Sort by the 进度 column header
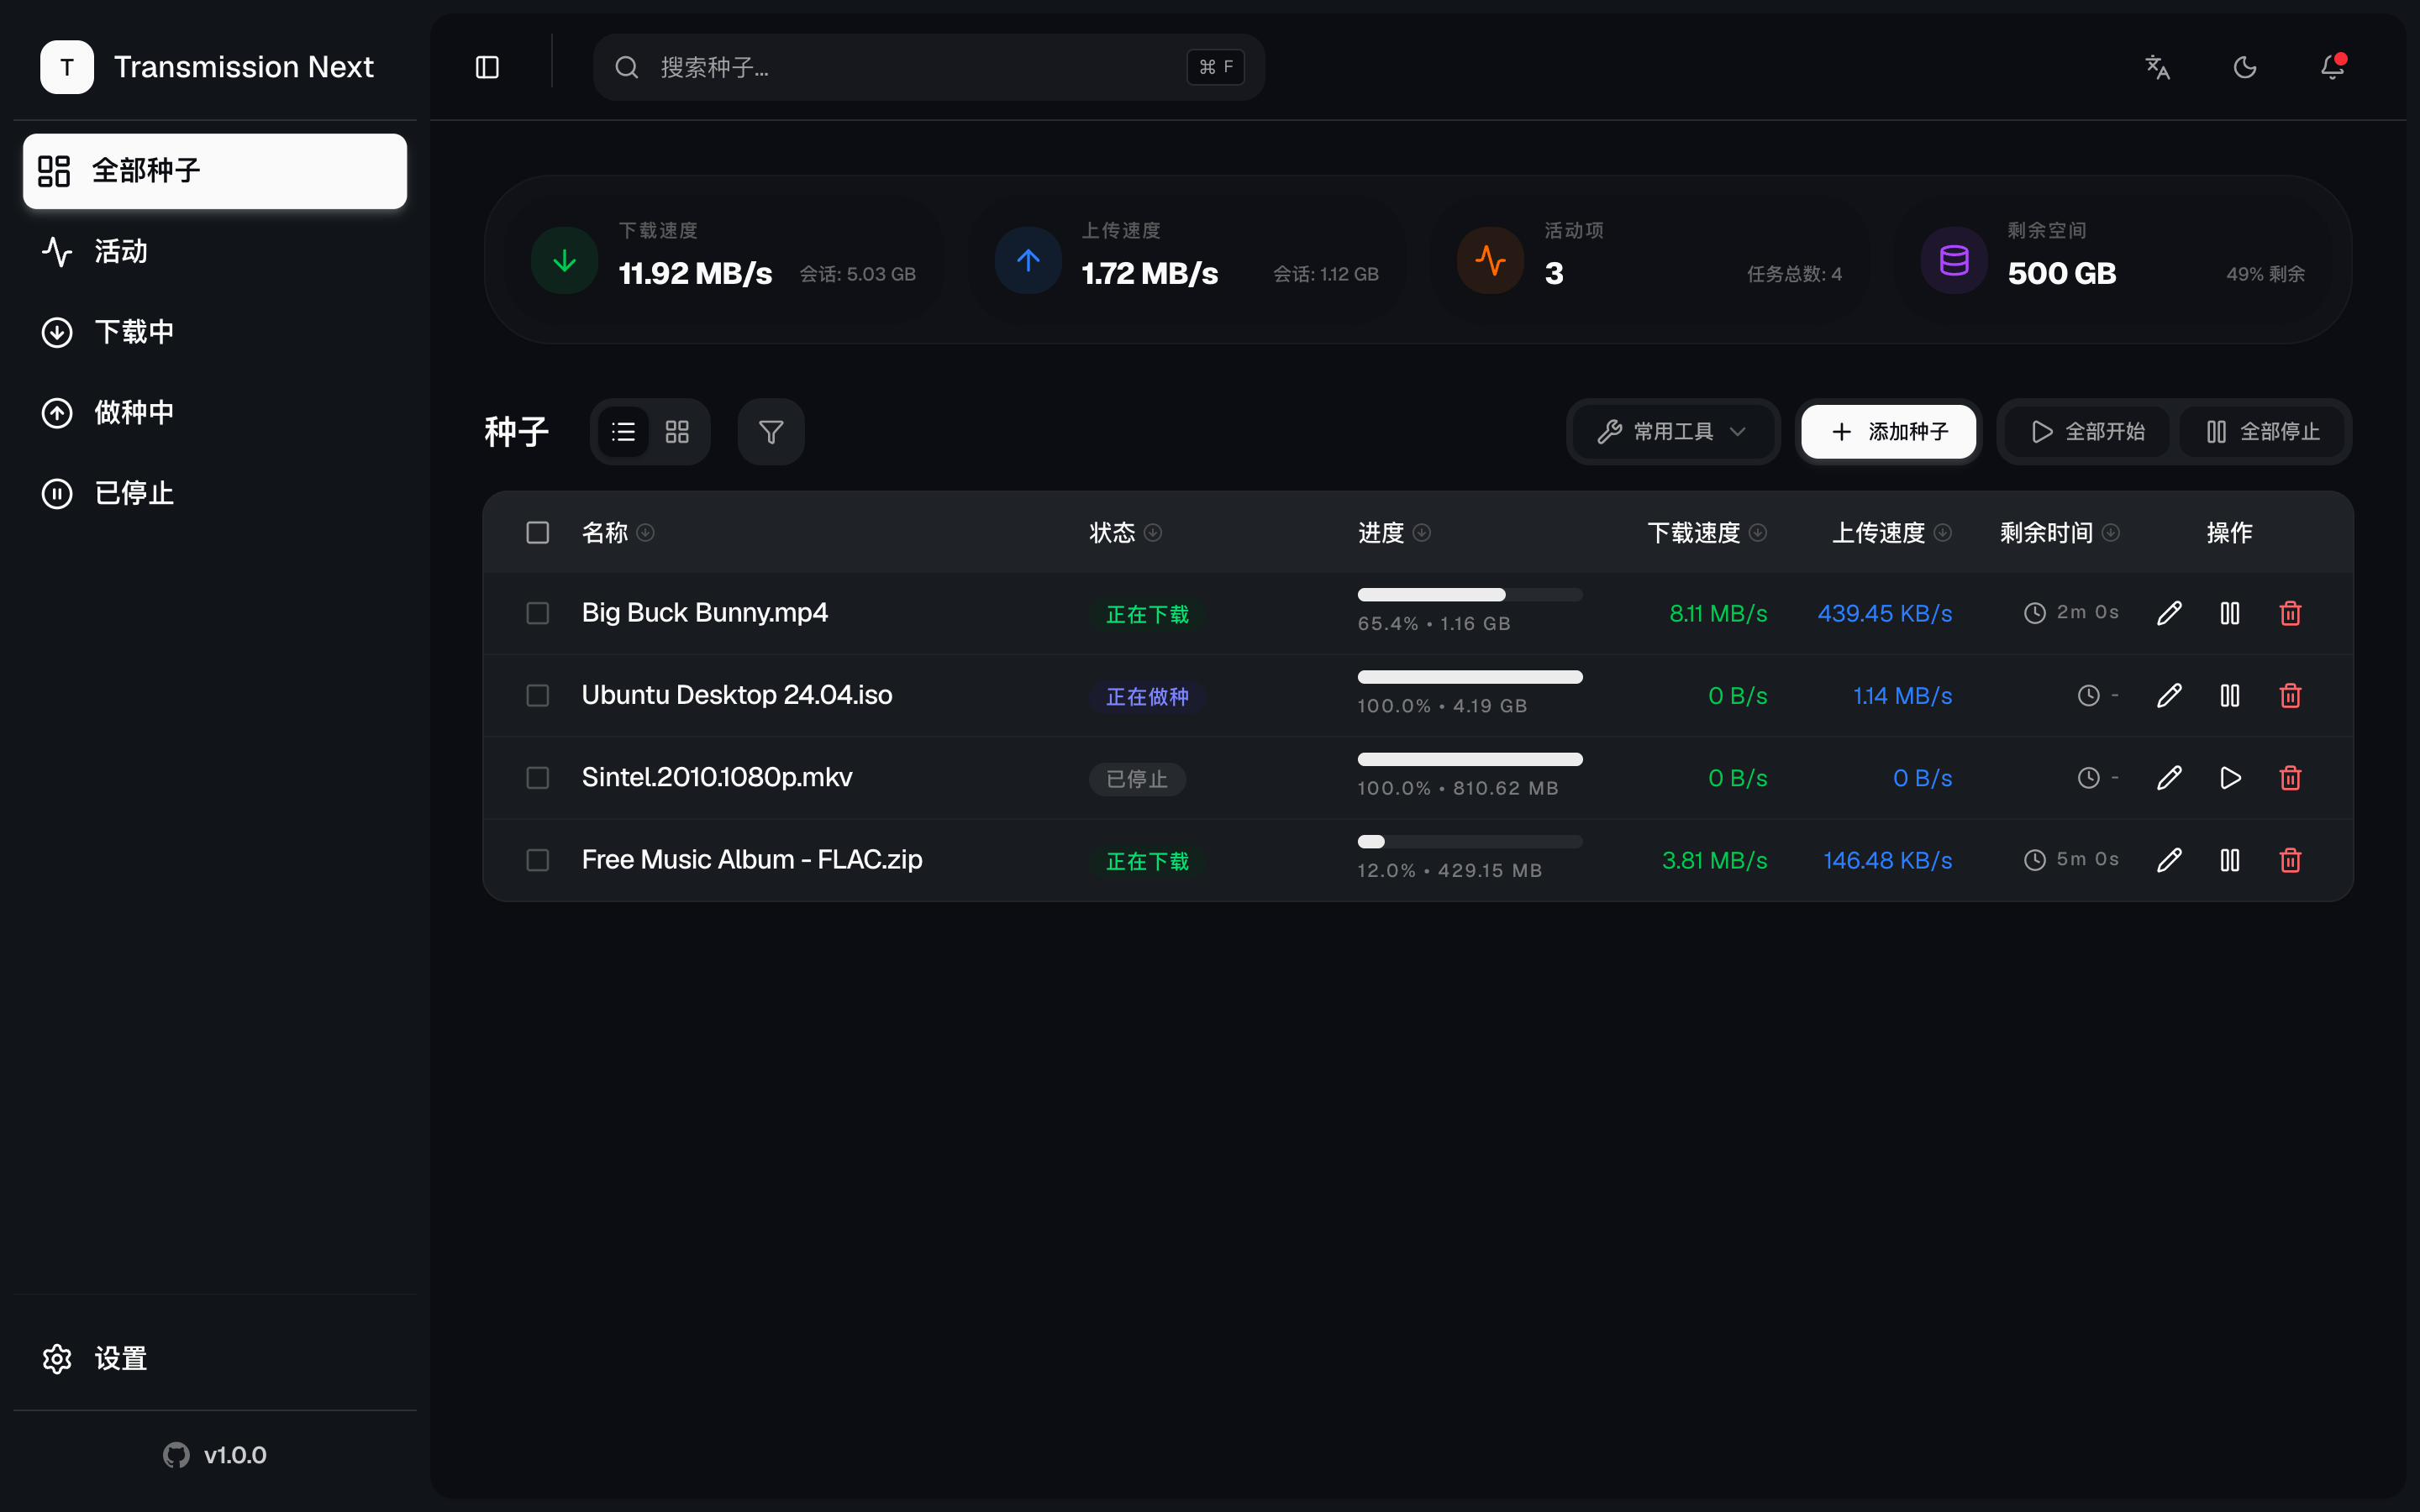Image resolution: width=2420 pixels, height=1512 pixels. point(1394,533)
